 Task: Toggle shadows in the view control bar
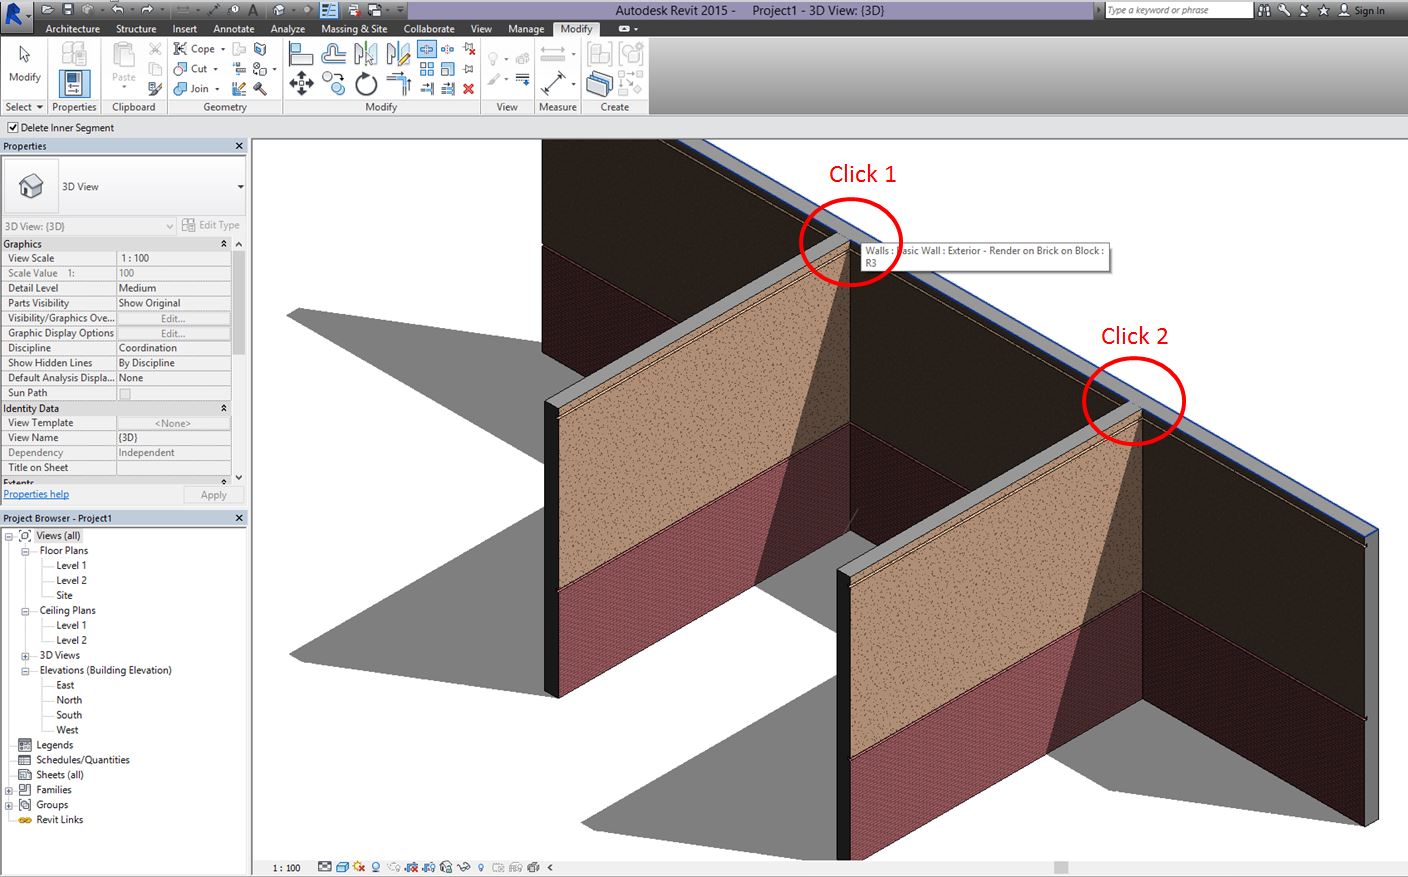[x=374, y=867]
